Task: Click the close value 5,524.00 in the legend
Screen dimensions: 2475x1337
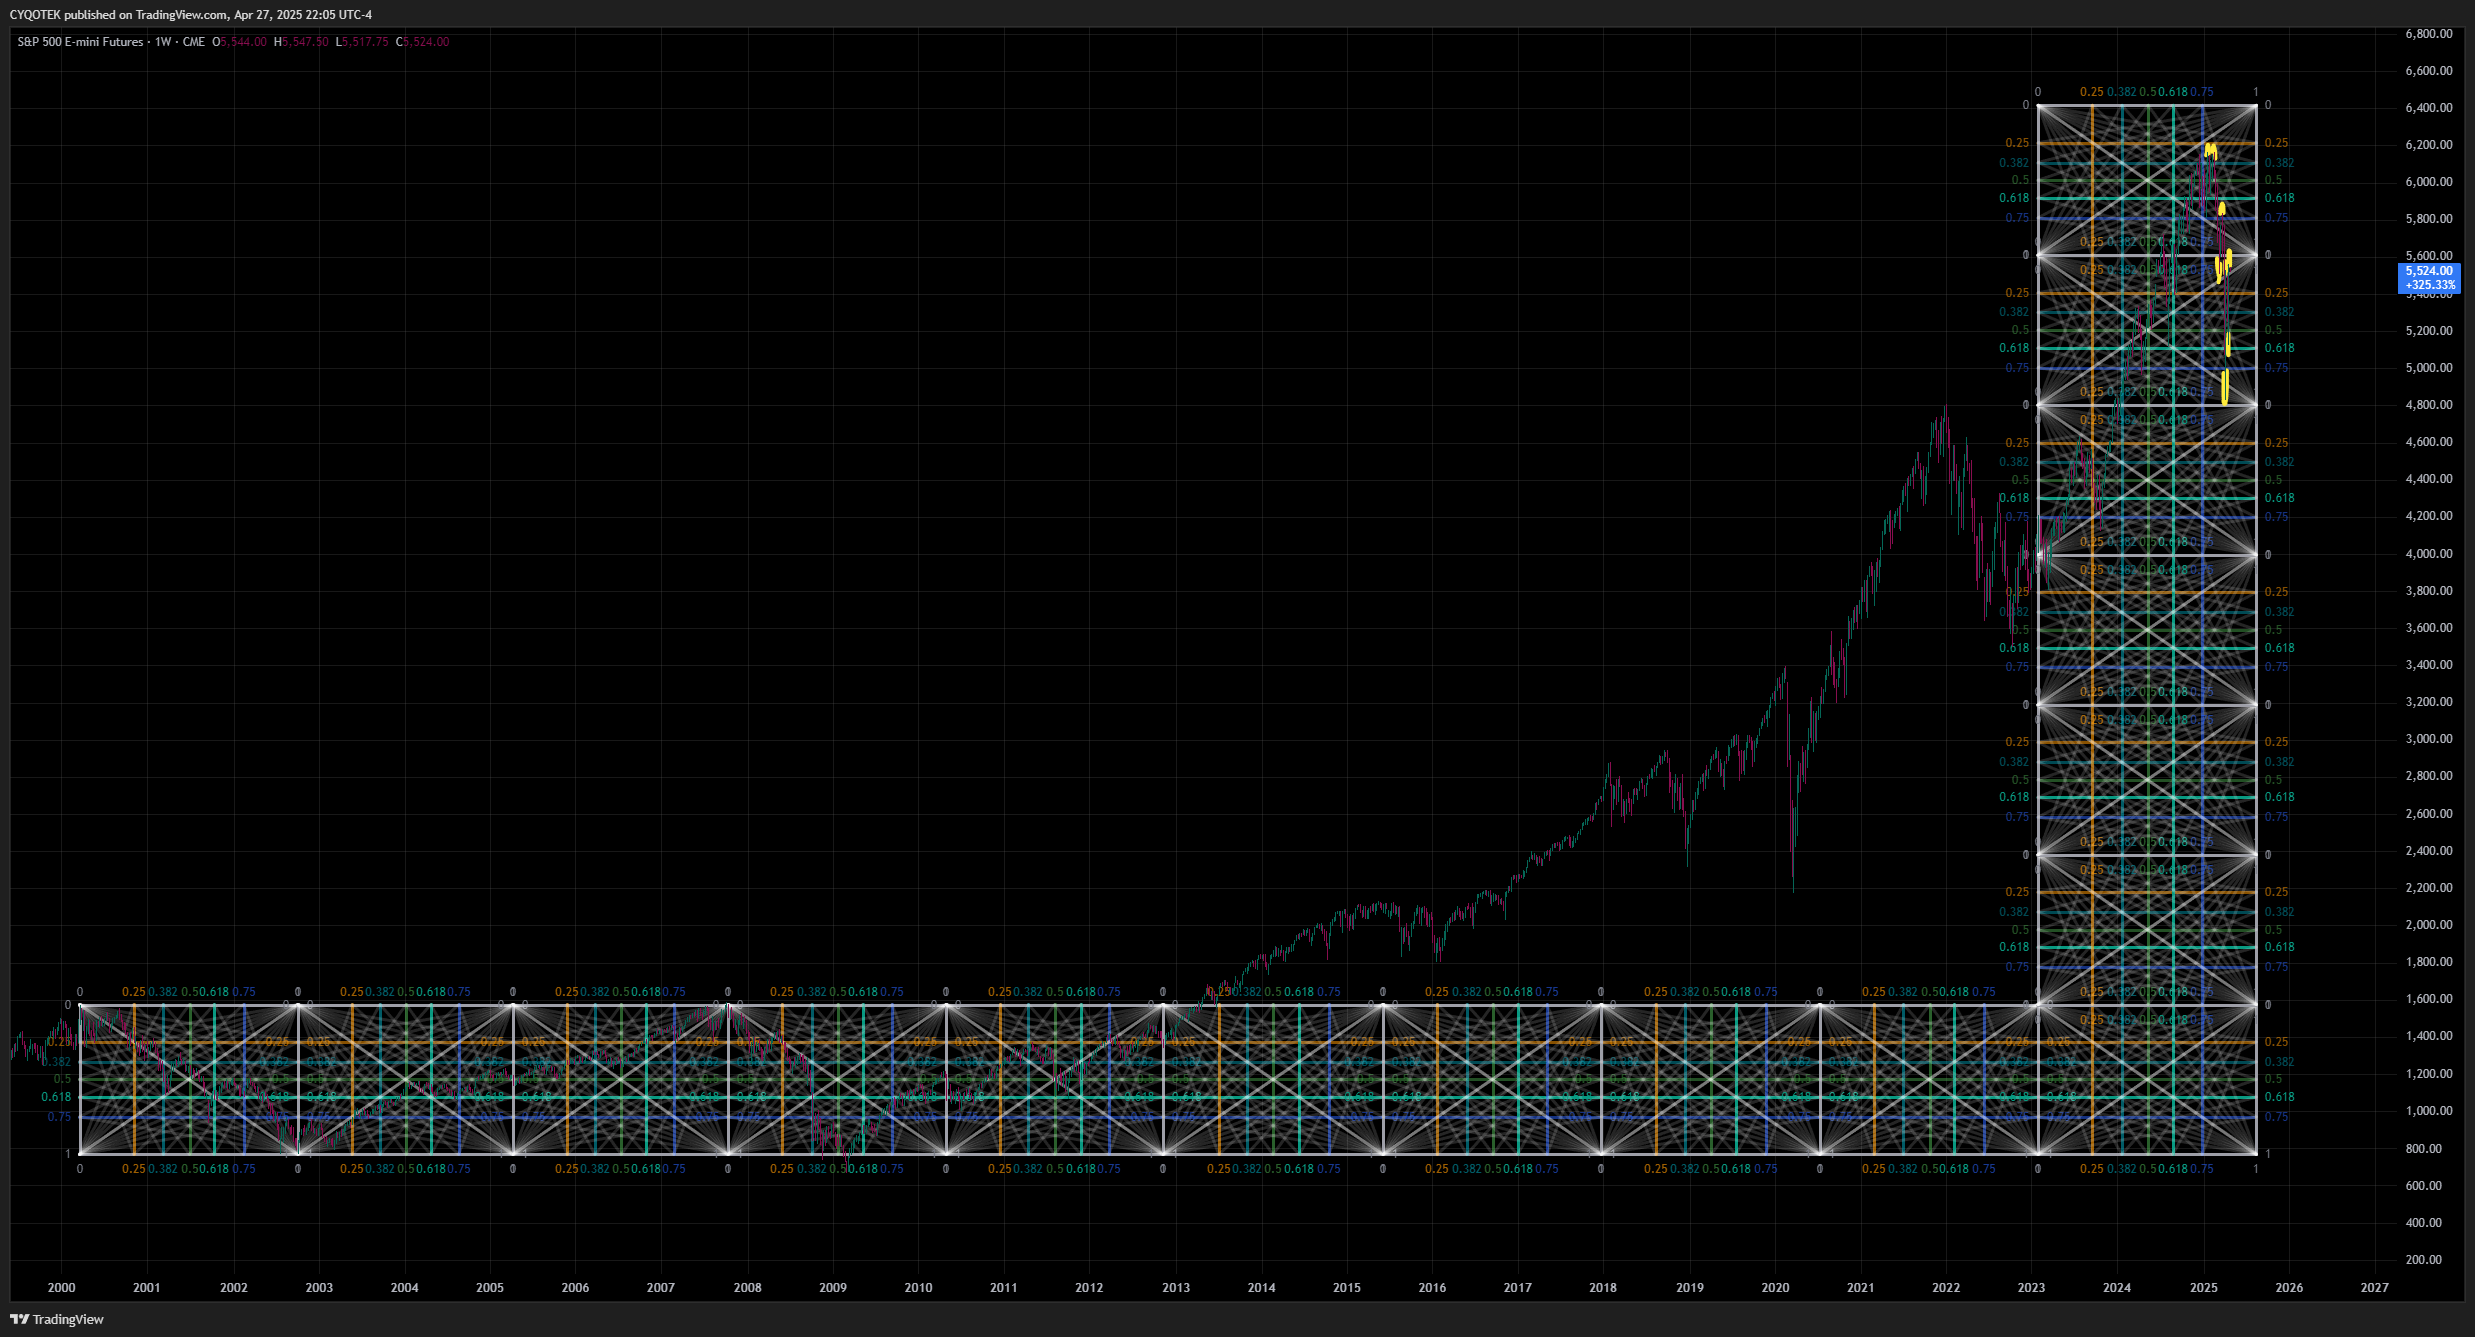Action: [x=426, y=42]
